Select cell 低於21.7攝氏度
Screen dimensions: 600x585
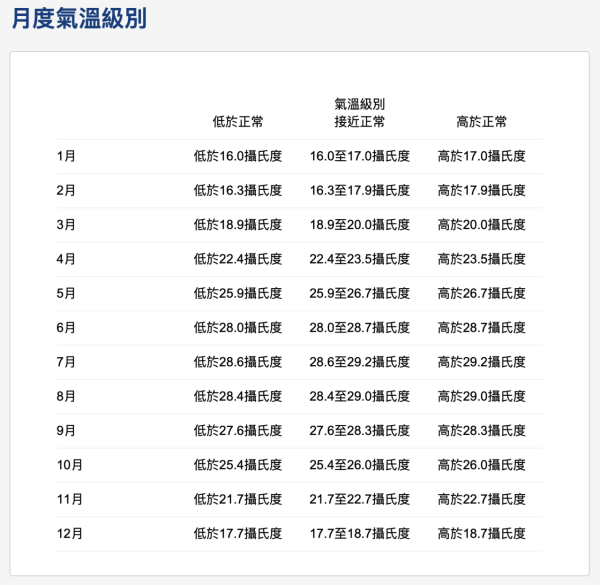click(238, 499)
